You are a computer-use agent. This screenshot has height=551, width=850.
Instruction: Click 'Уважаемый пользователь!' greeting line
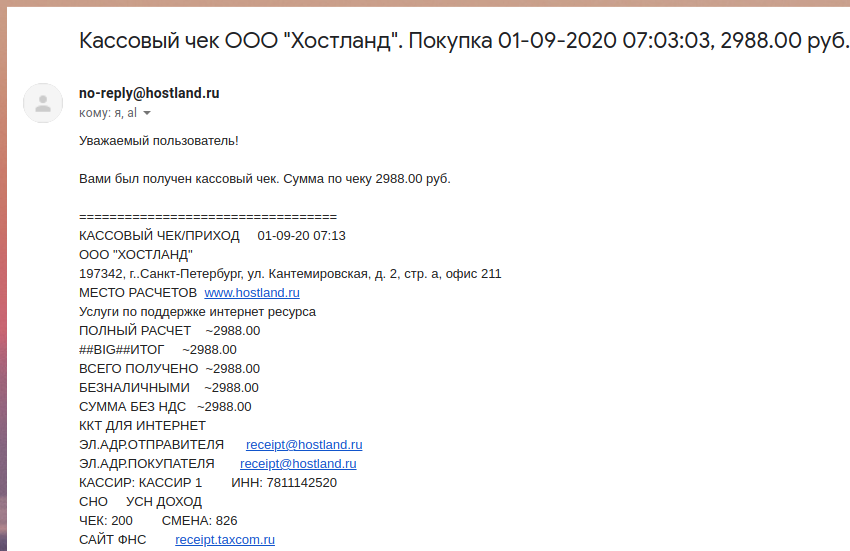[159, 141]
